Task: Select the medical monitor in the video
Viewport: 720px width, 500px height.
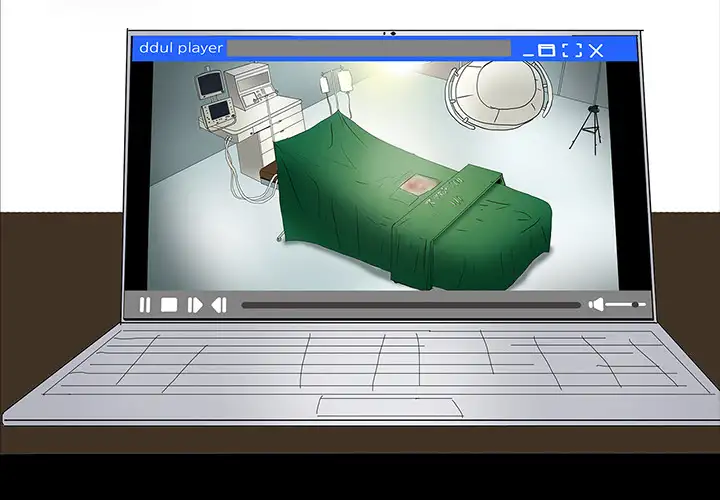Action: tap(212, 85)
